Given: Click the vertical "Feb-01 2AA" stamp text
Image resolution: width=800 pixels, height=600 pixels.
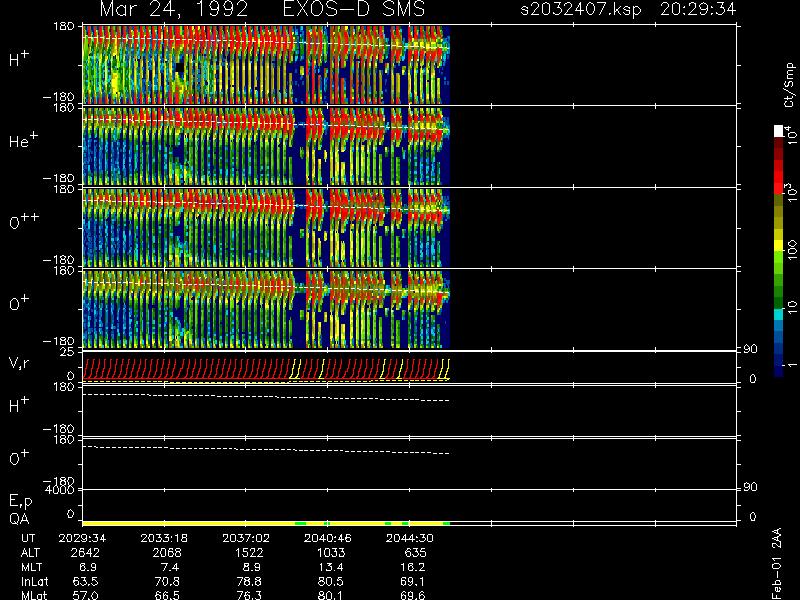Looking at the screenshot, I should pyautogui.click(x=777, y=563).
